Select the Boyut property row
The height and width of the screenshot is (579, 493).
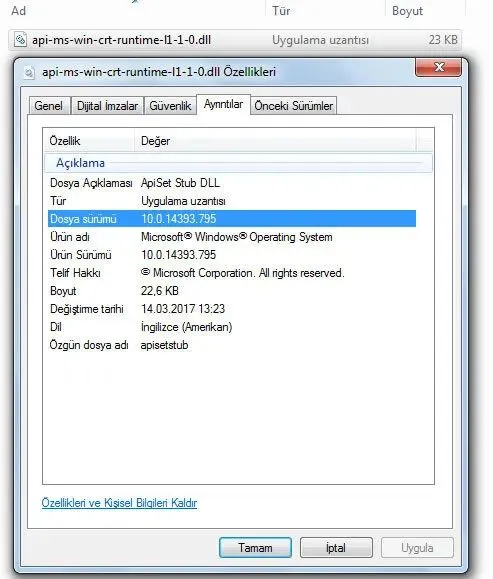click(232, 291)
